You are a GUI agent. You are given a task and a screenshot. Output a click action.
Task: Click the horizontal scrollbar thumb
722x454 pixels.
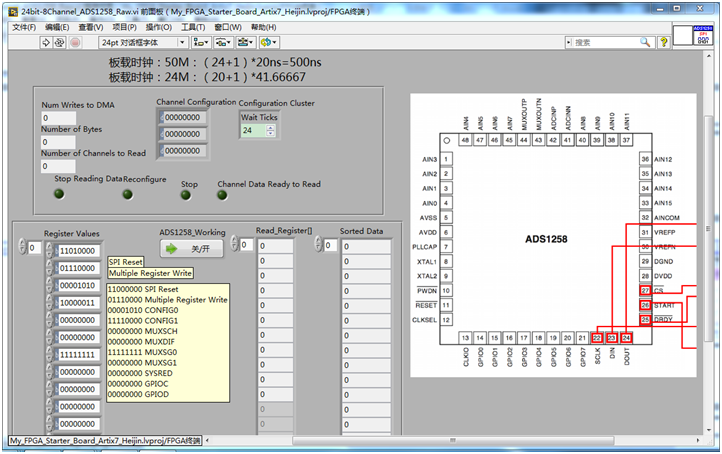[454, 441]
